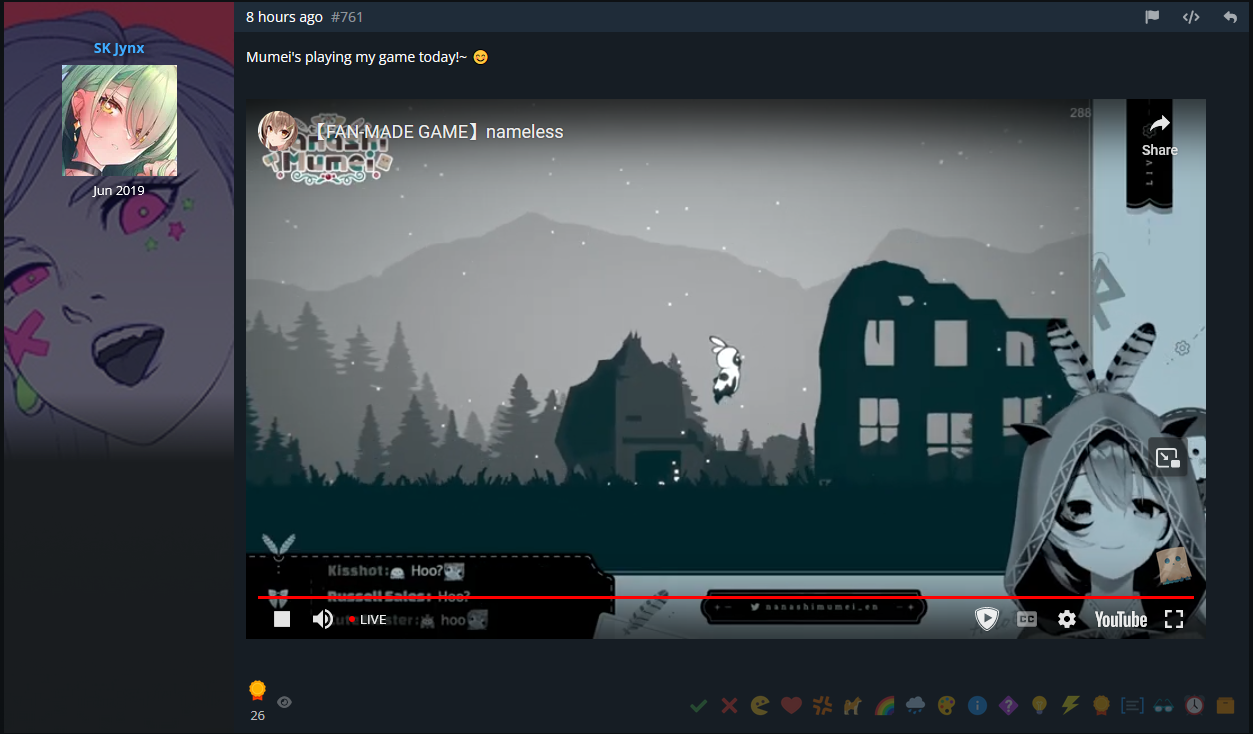Open the video settings gear
Screen dimensions: 1253x734
pyautogui.click(x=1067, y=619)
